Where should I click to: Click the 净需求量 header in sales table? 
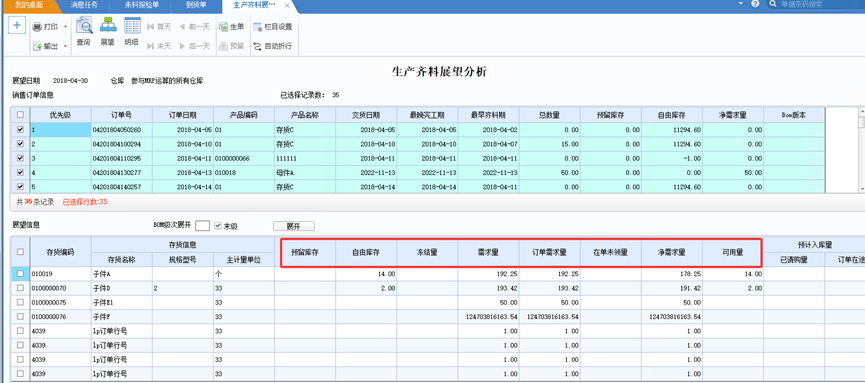(x=733, y=115)
